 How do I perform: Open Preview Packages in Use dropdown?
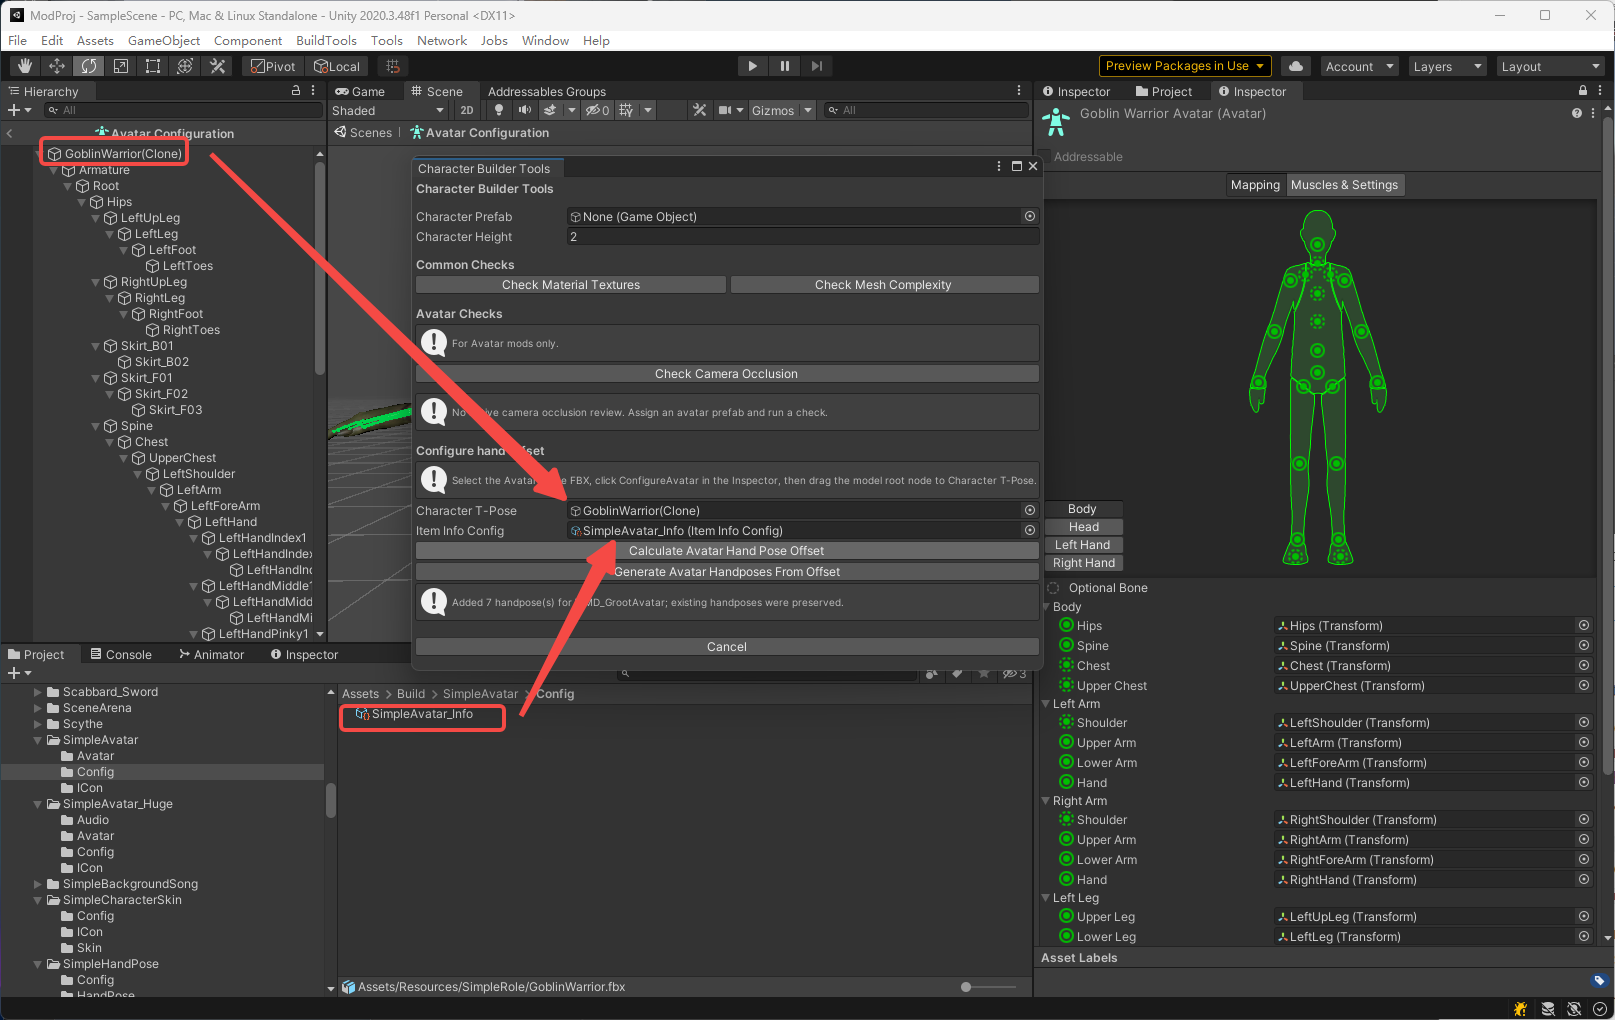tap(1185, 66)
